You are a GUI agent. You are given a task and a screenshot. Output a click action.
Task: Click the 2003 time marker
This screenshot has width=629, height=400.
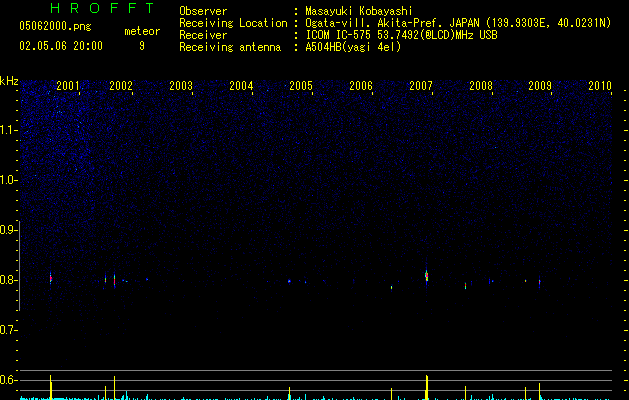[181, 86]
